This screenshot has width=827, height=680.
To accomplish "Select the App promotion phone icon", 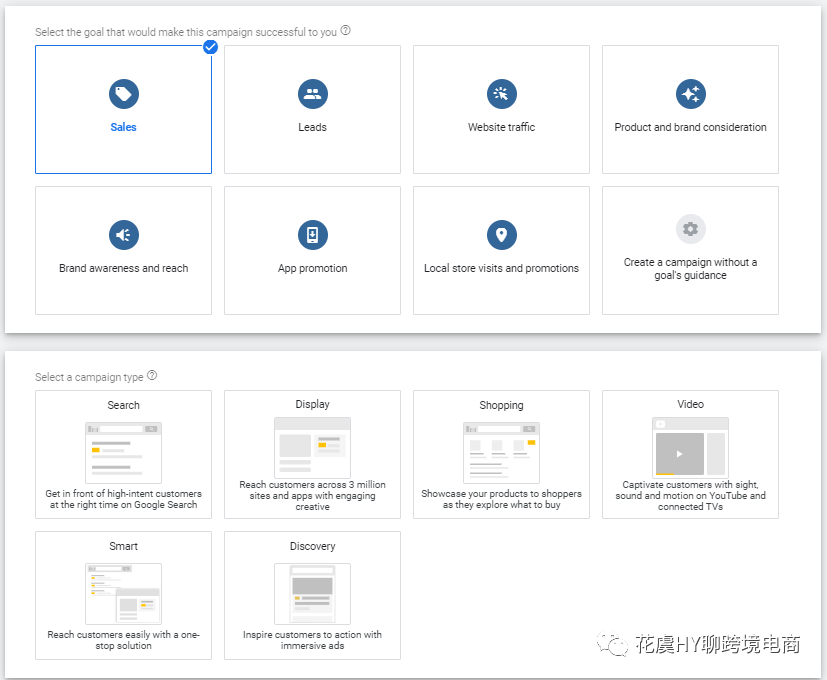I will pyautogui.click(x=312, y=235).
